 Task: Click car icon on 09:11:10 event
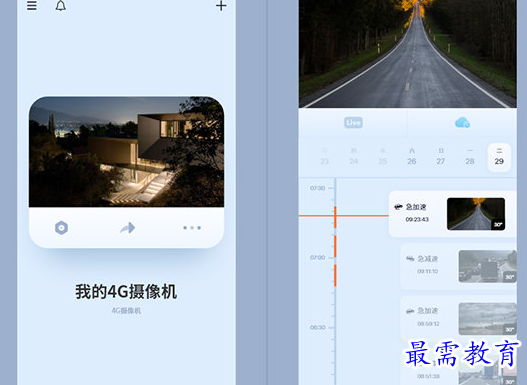(x=410, y=258)
